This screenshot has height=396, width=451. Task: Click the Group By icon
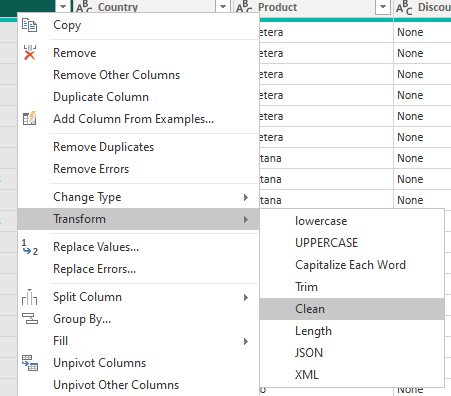point(30,319)
